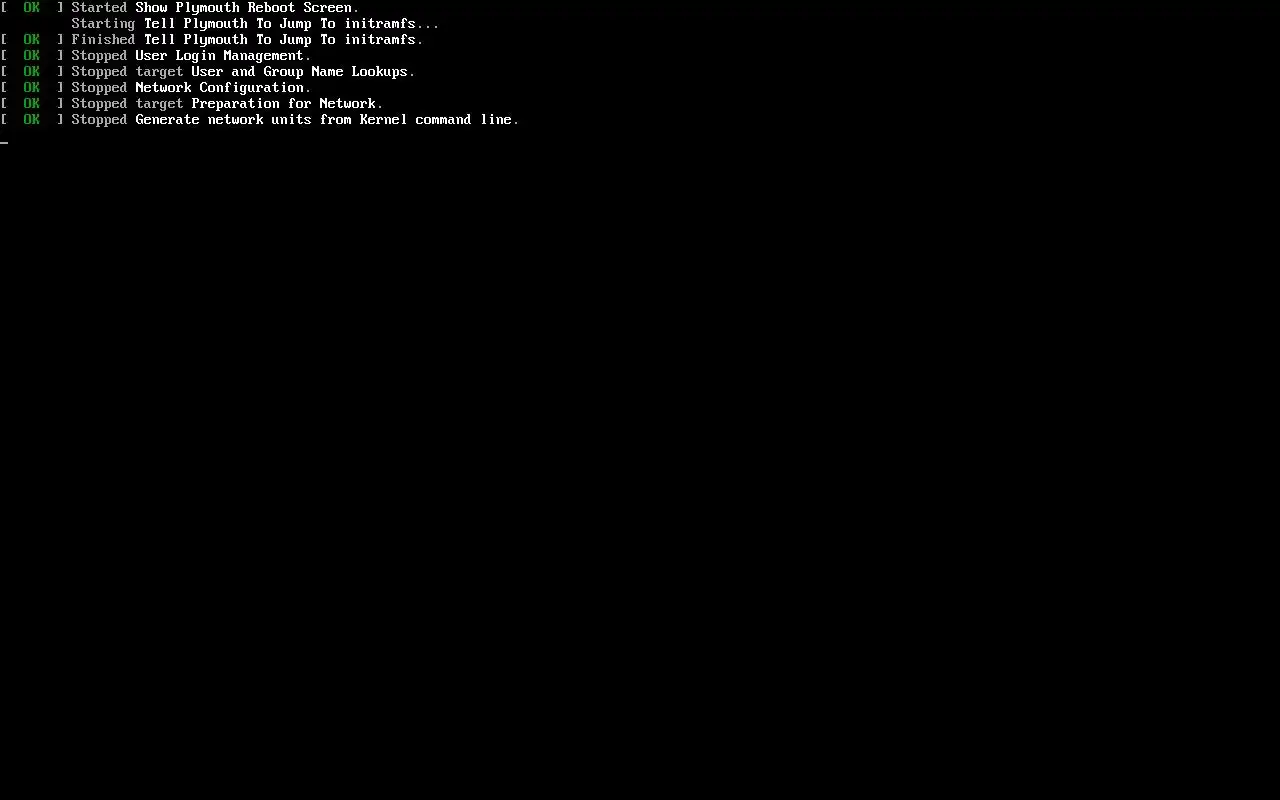This screenshot has height=800, width=1280.
Task: Click OK status beside User Login Management
Action: click(x=32, y=56)
